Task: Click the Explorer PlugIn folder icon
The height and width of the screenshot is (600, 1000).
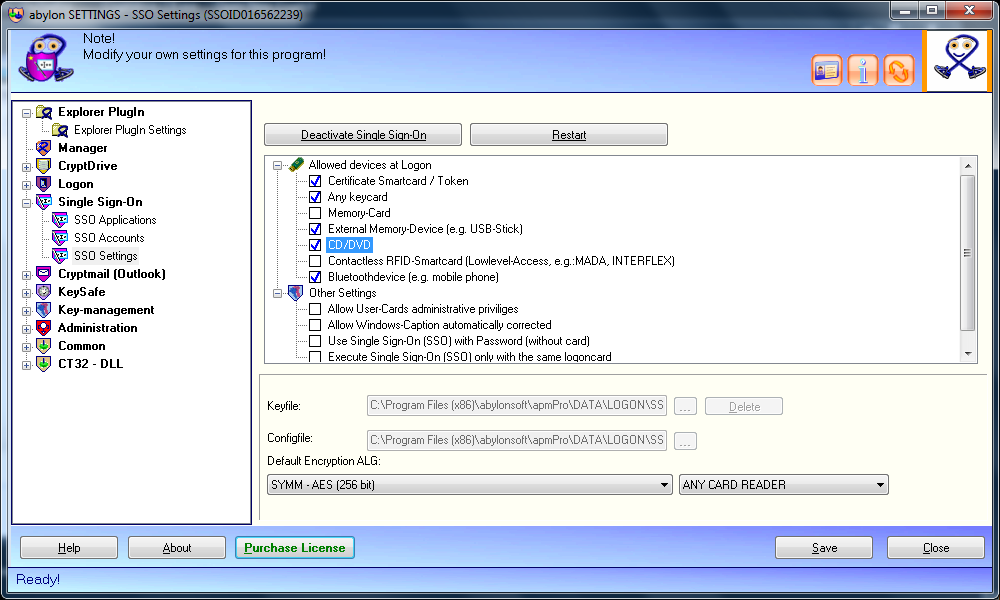Action: point(44,112)
